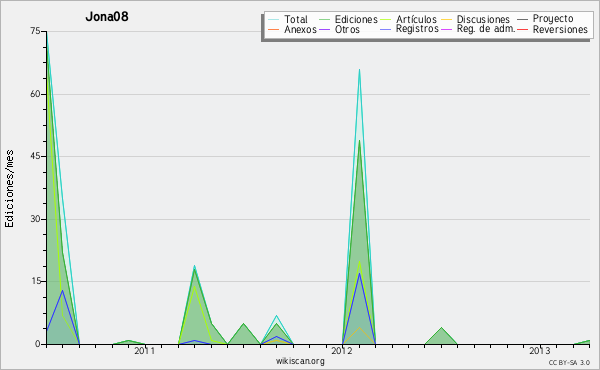Select the Otros legend entry
600x370 pixels.
tap(339, 29)
